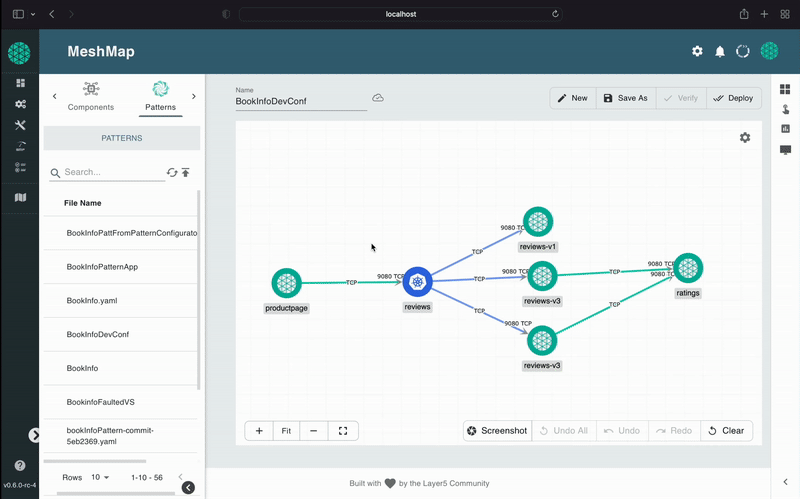Screen dimensions: 800x499
Task: Switch to the Components tab
Action: 91,96
